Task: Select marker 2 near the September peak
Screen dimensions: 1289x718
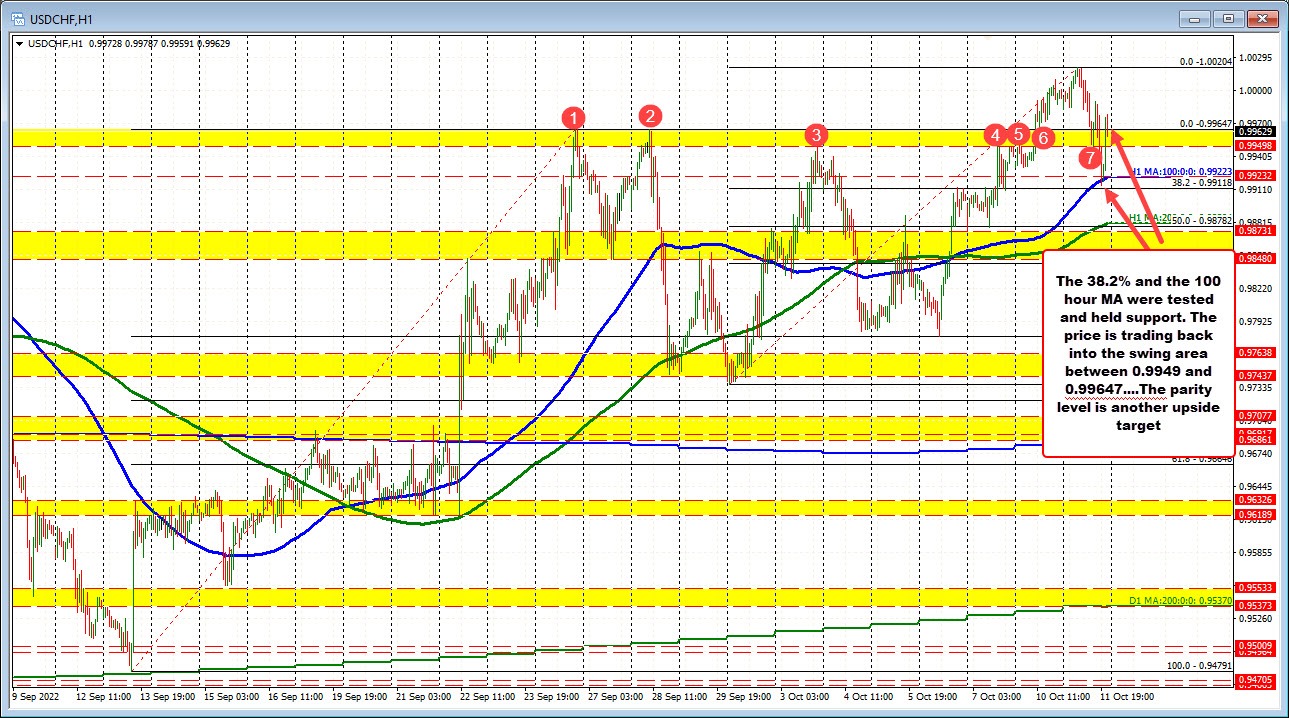Action: pos(649,117)
